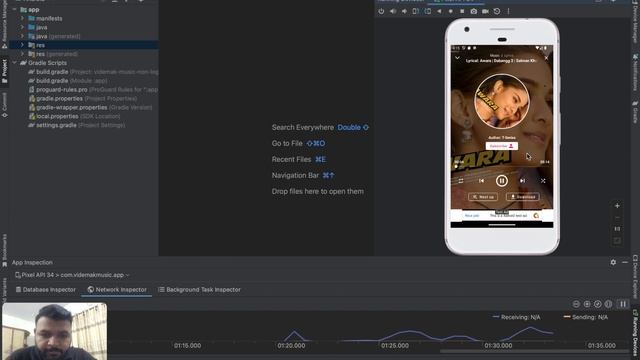Screen dimensions: 640x360
Task: Open the Pixel API 34 process dropdown
Action: coord(72,275)
